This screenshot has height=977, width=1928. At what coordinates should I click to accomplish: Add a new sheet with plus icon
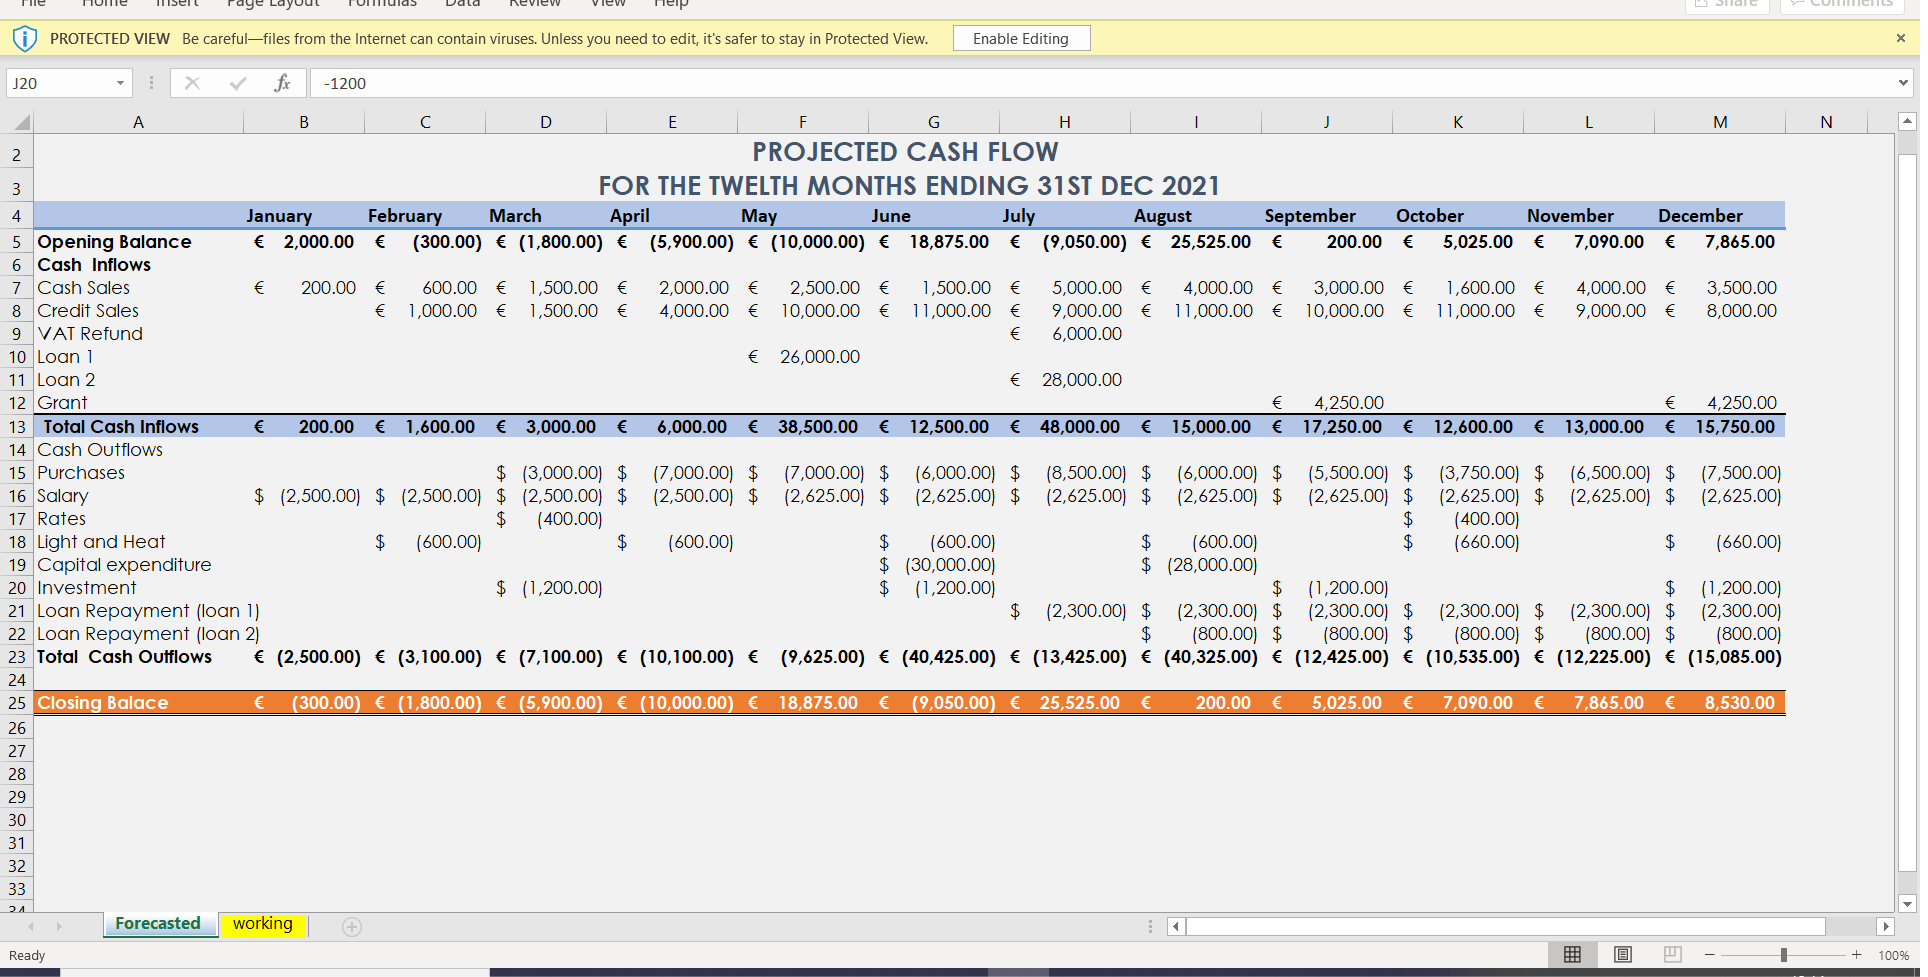(x=352, y=927)
